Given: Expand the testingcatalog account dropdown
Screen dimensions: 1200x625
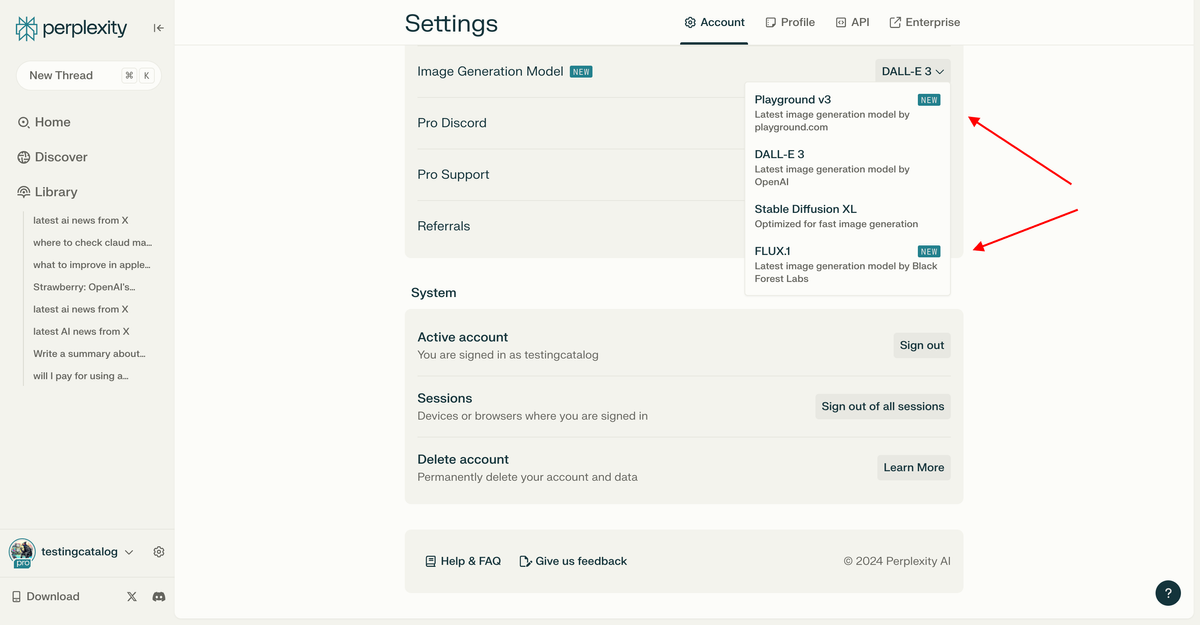Looking at the screenshot, I should [128, 551].
